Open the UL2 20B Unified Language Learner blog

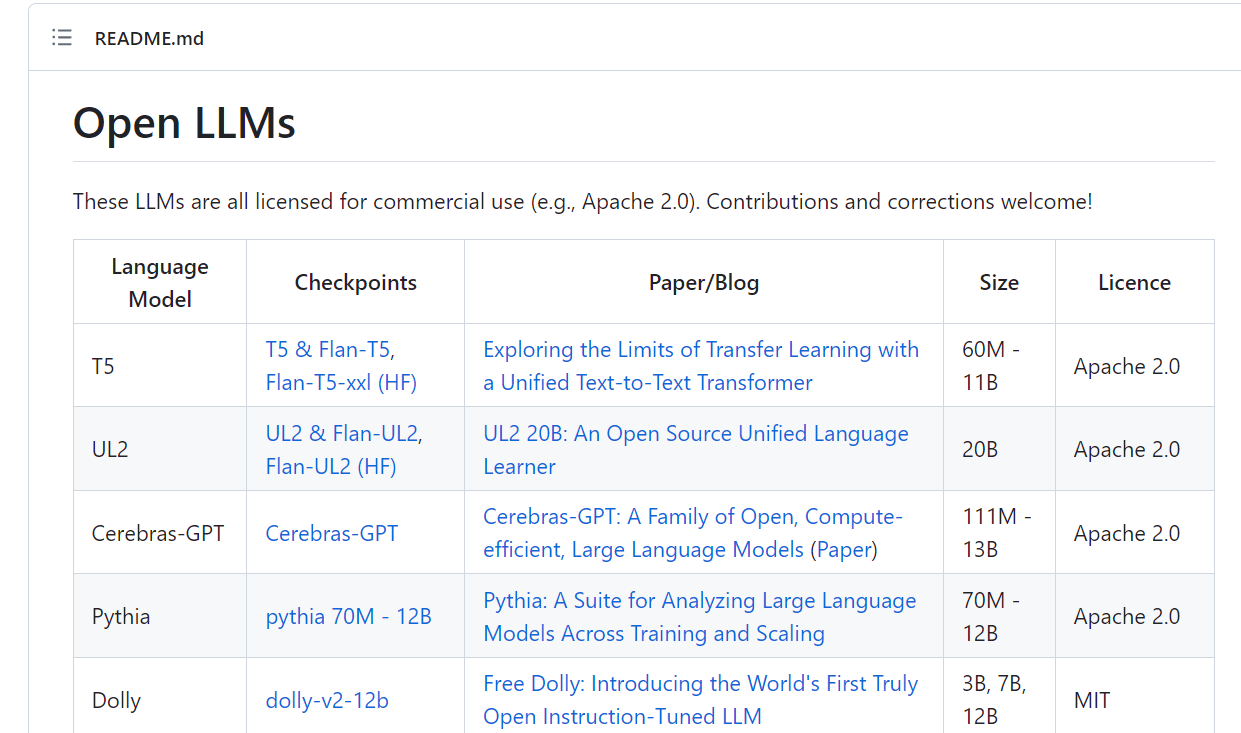tap(695, 434)
